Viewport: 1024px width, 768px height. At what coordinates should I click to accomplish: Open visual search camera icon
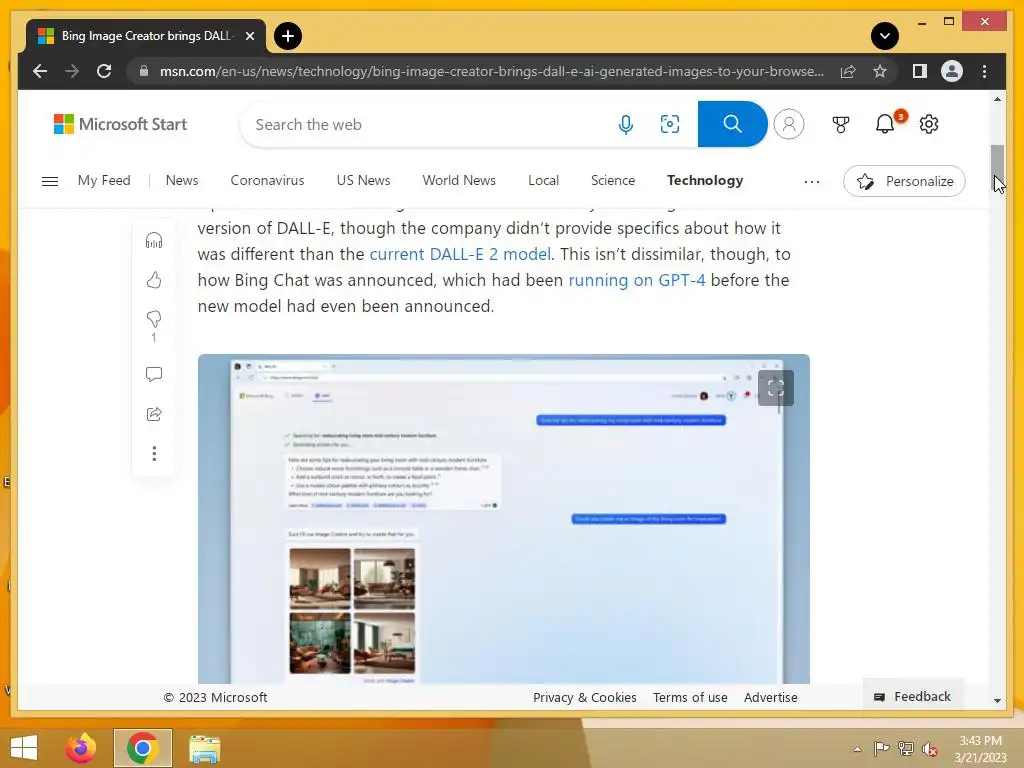coord(669,124)
